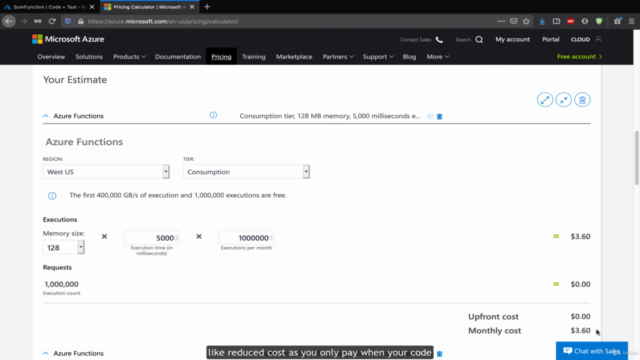Open the Solutions nav item
Screen dimensions: 640x360
[89, 57]
